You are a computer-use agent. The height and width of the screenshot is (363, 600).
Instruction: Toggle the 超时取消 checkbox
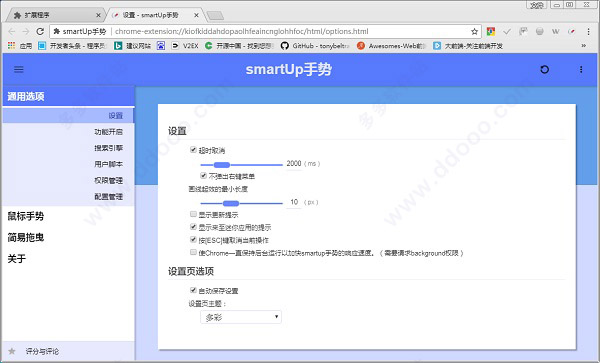(193, 150)
